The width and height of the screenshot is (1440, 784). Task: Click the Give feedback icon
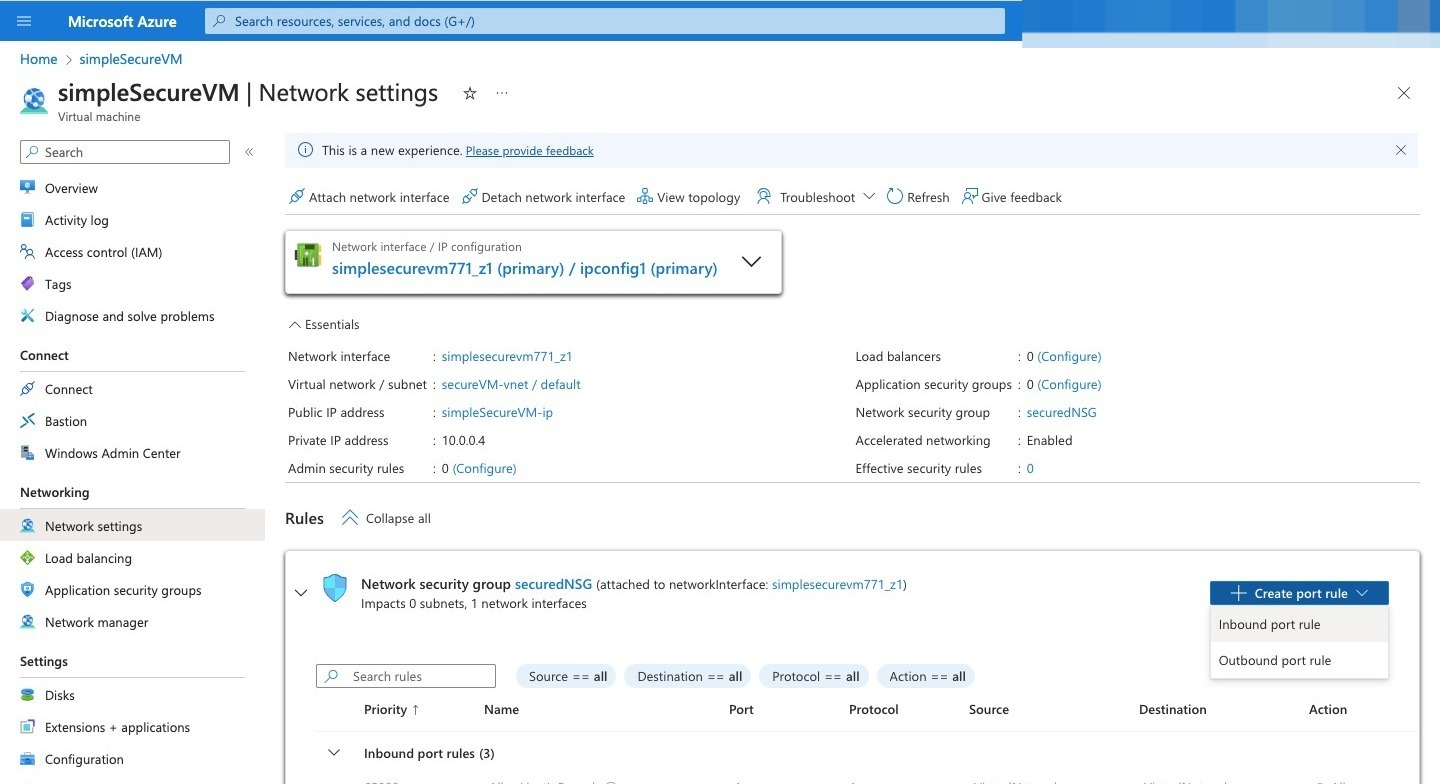coord(969,197)
